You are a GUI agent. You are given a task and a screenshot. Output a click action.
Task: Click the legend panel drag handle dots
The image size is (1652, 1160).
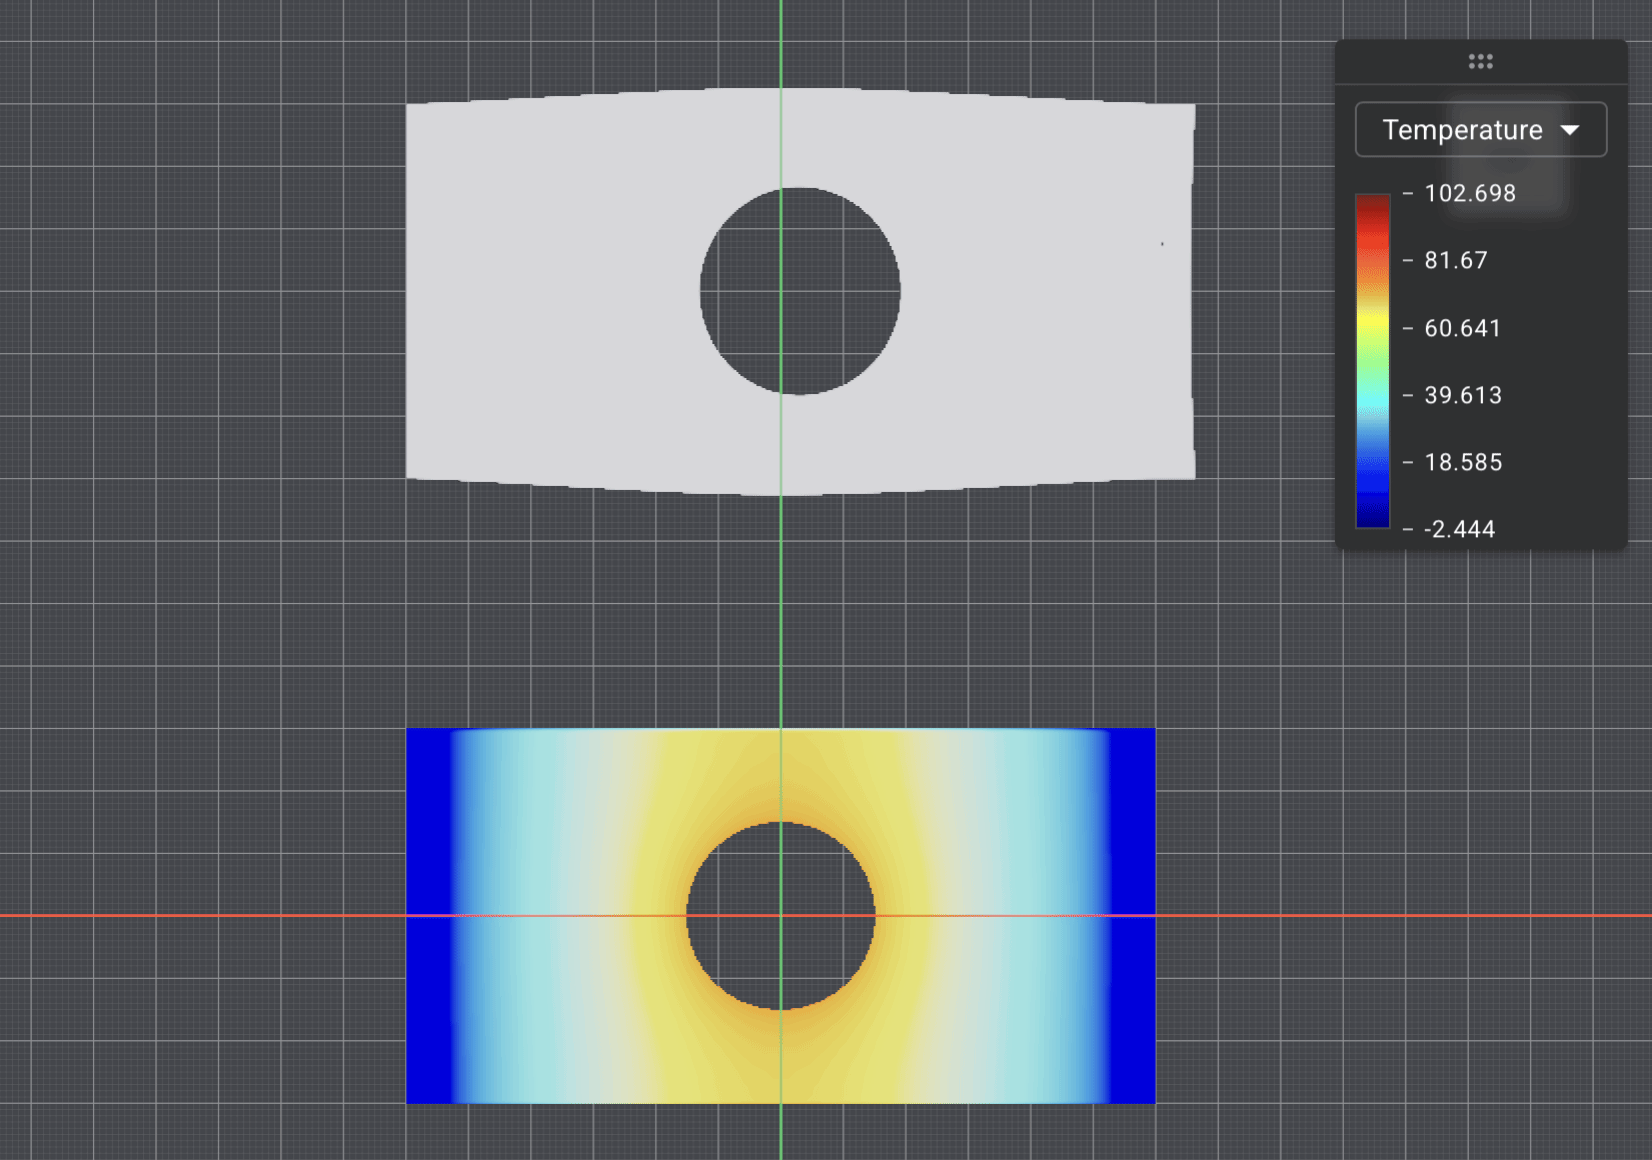pos(1480,62)
